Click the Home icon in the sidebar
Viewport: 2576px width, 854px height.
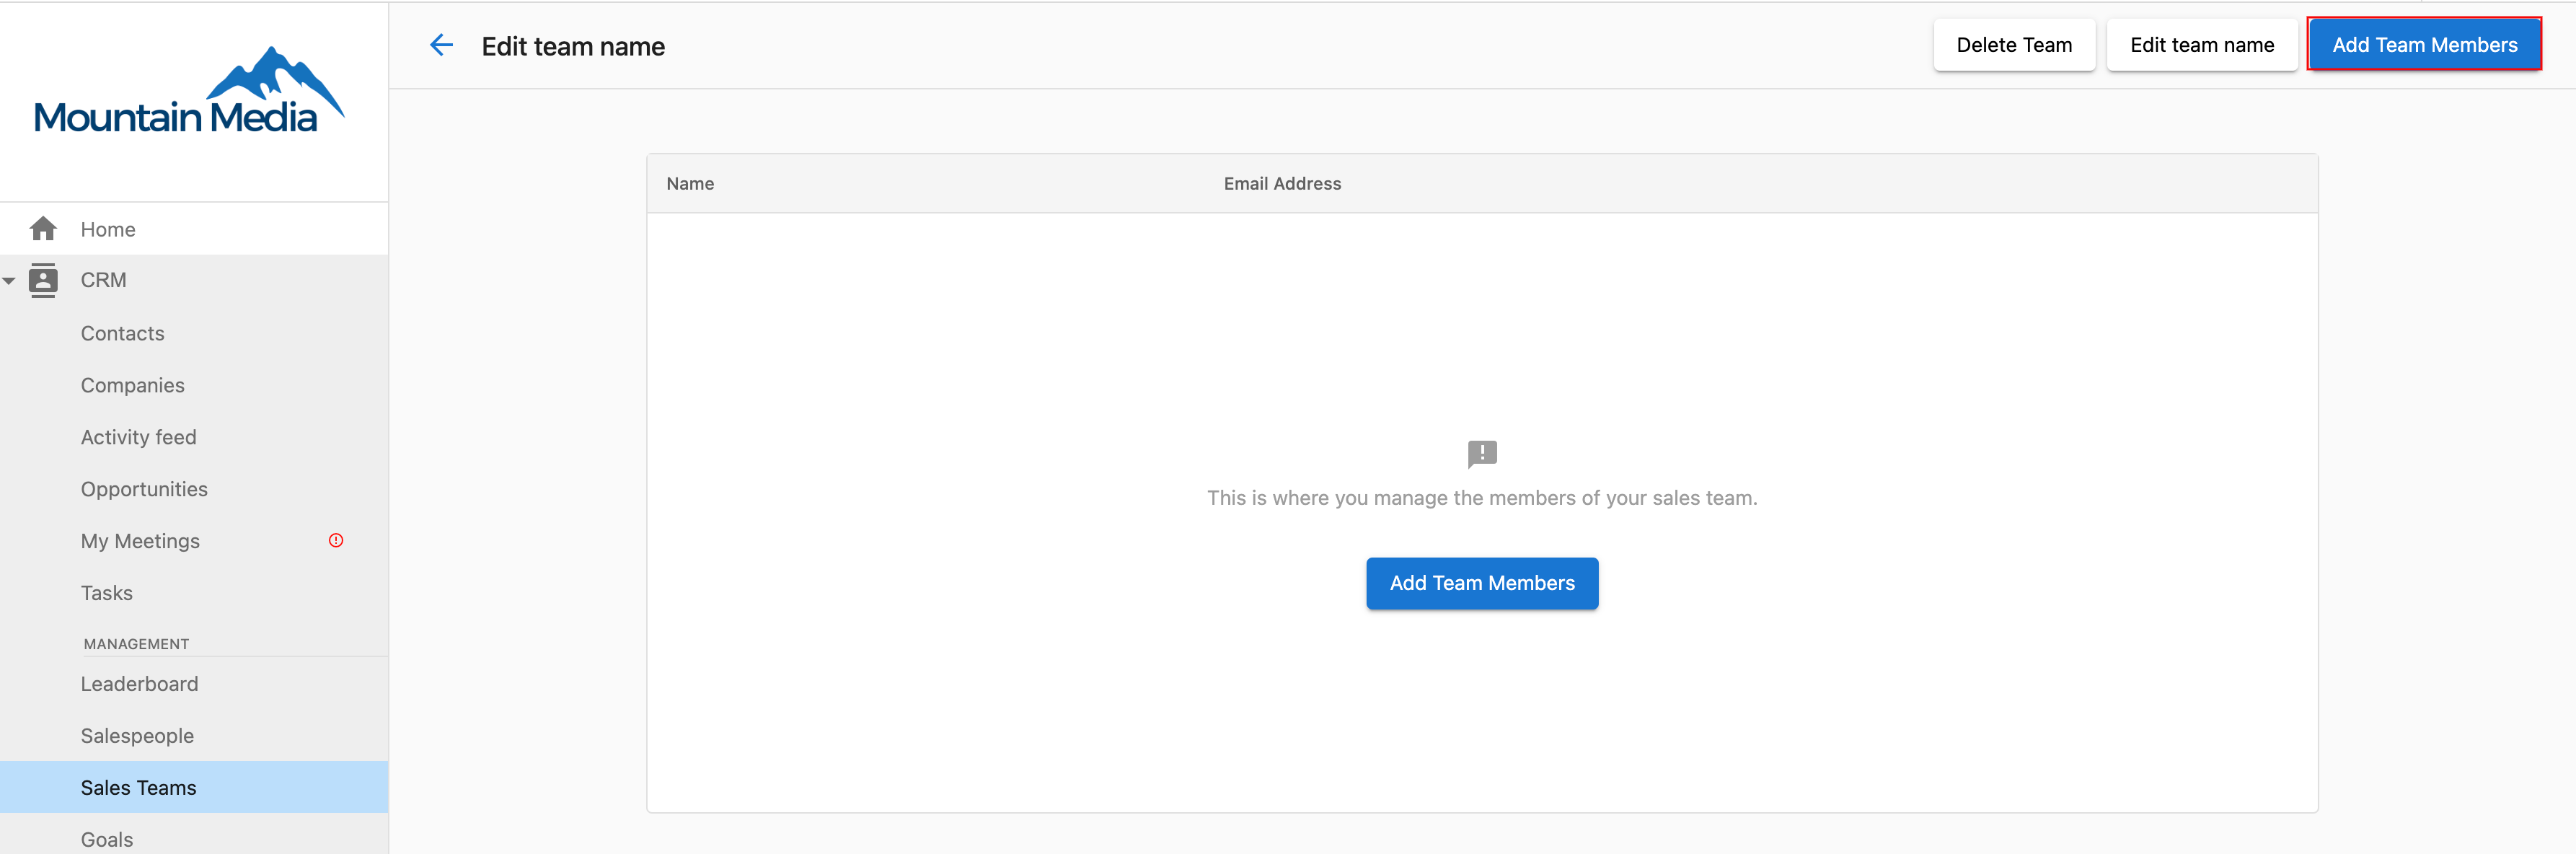[x=44, y=228]
